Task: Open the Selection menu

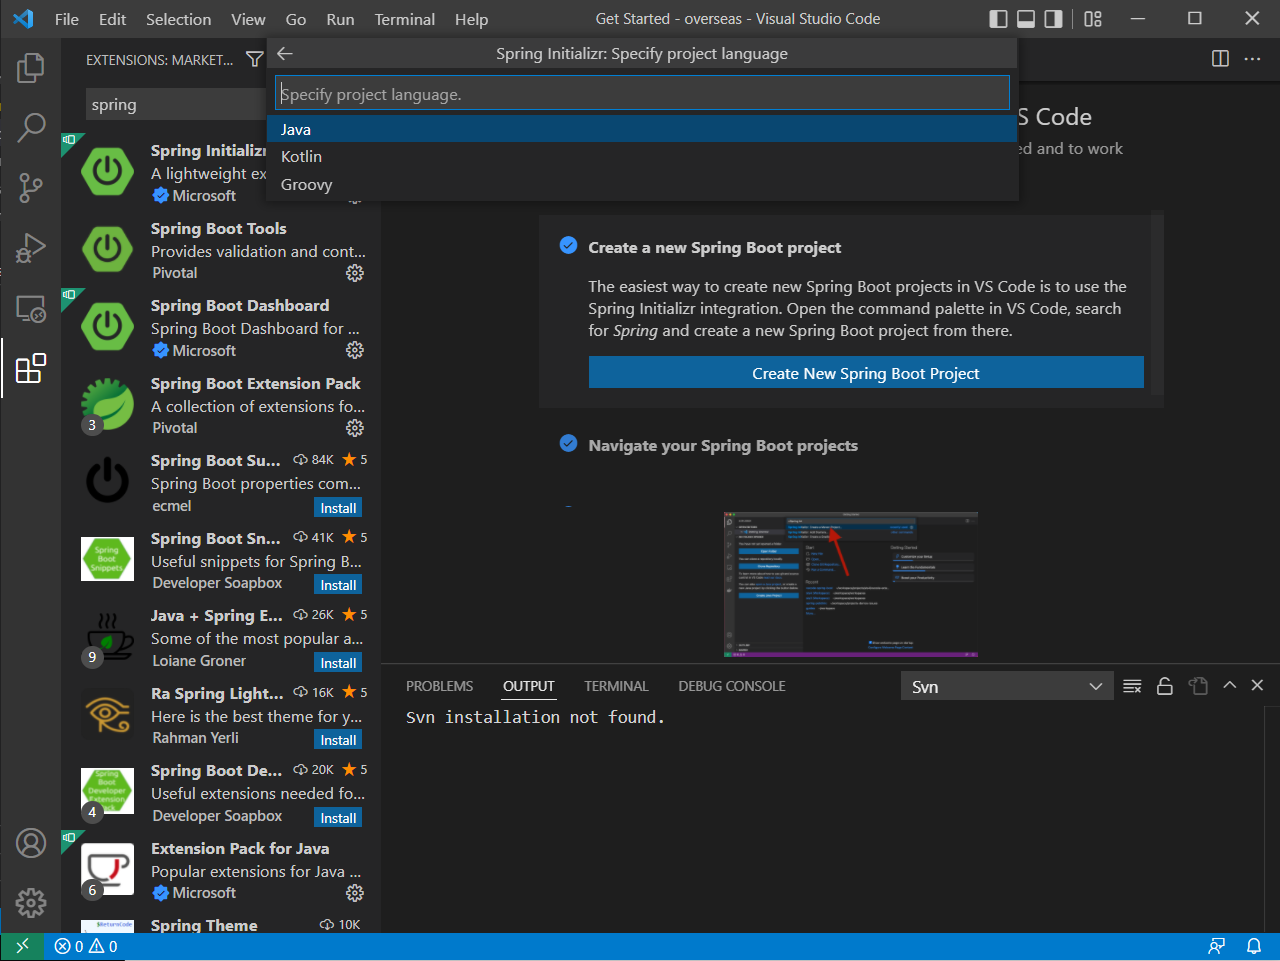Action: click(x=179, y=19)
